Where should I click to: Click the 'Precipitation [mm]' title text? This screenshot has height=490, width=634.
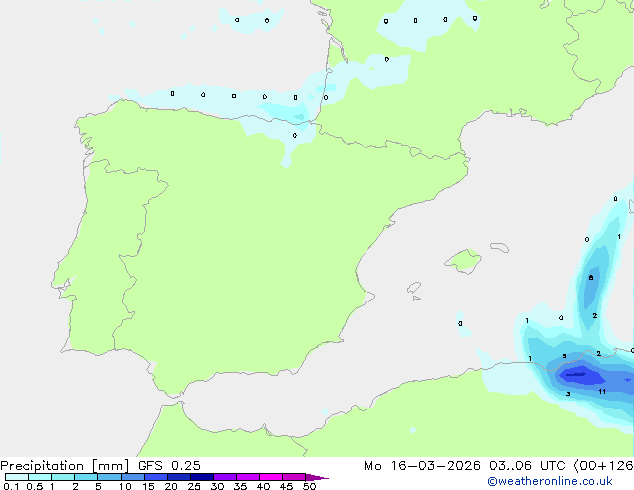pos(65,466)
